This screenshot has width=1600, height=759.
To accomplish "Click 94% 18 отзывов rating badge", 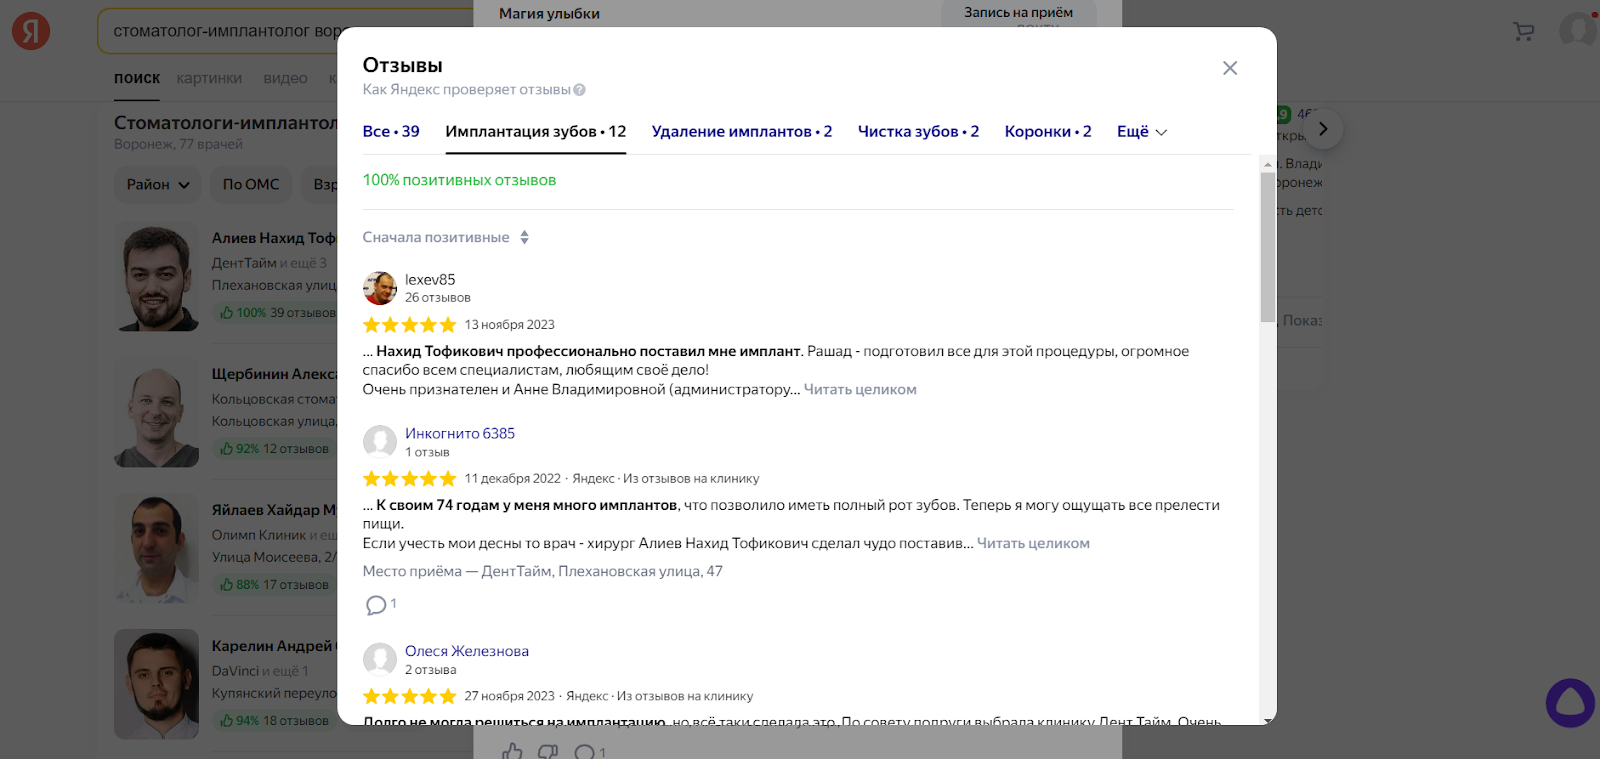I will 275,721.
